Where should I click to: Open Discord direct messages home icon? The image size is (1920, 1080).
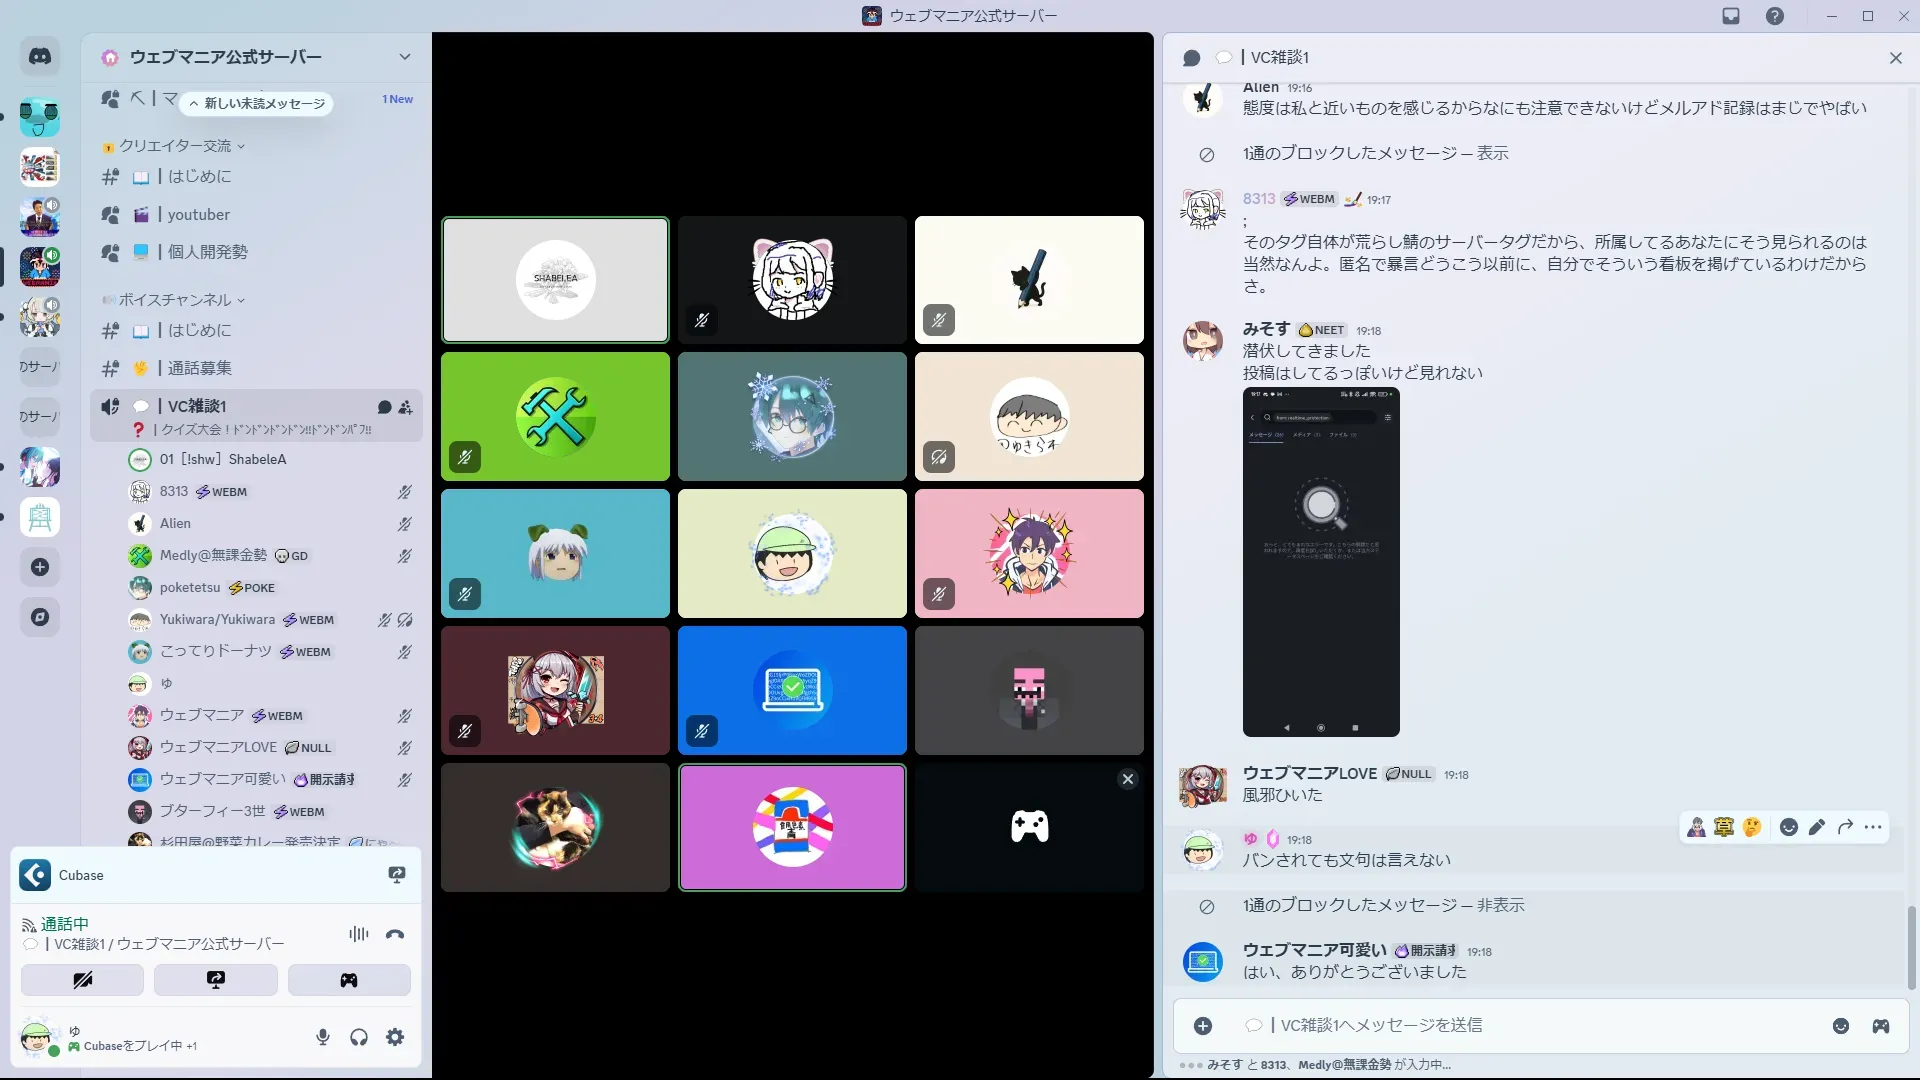40,57
